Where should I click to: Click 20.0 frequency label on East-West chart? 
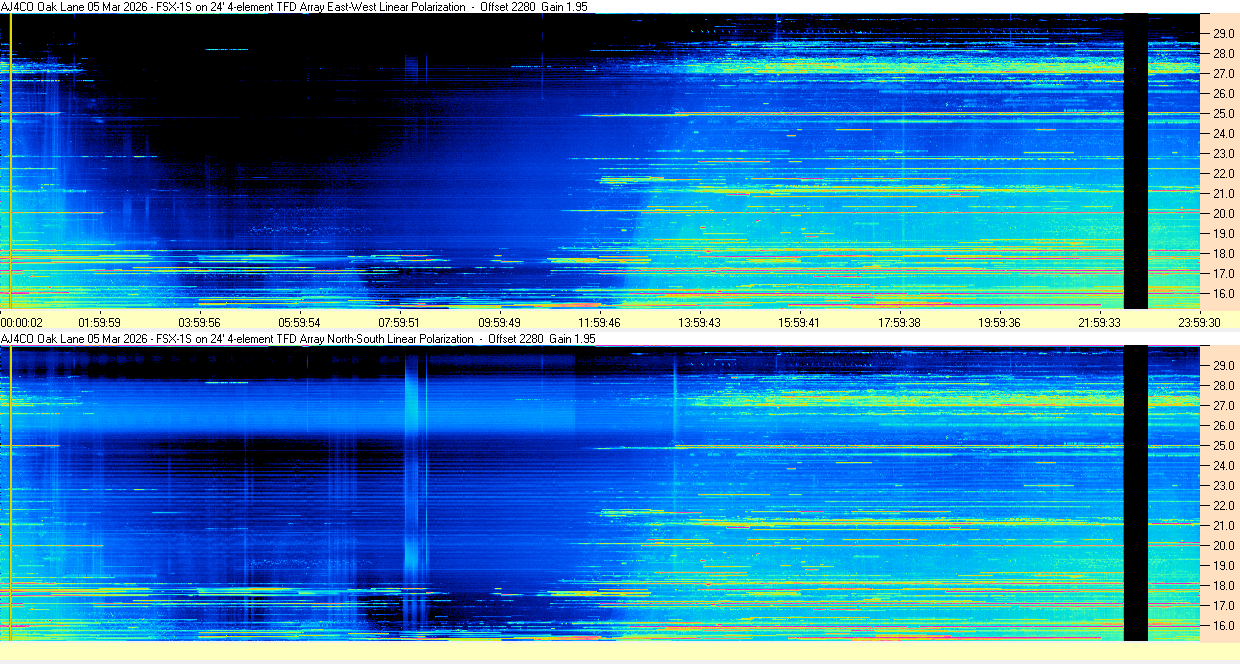pos(1223,214)
